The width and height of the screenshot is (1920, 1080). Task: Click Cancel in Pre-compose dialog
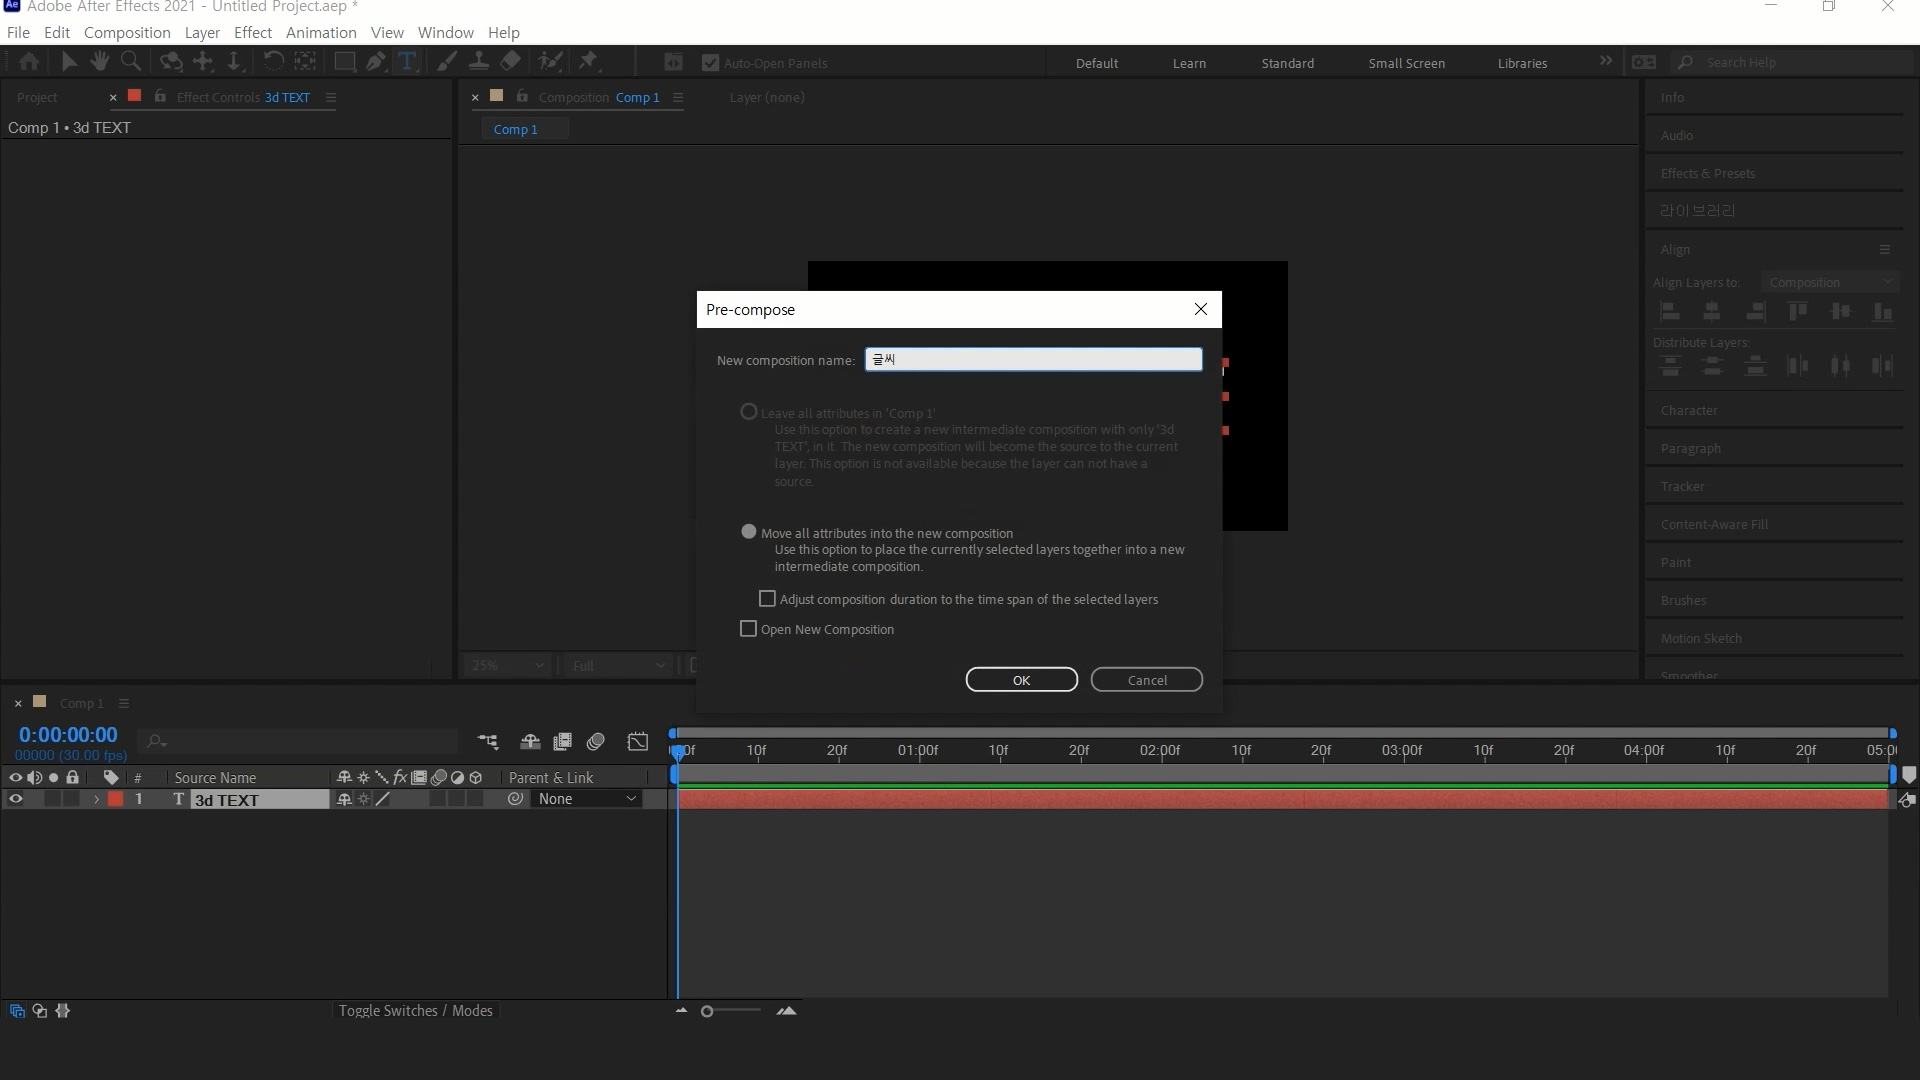(x=1146, y=680)
